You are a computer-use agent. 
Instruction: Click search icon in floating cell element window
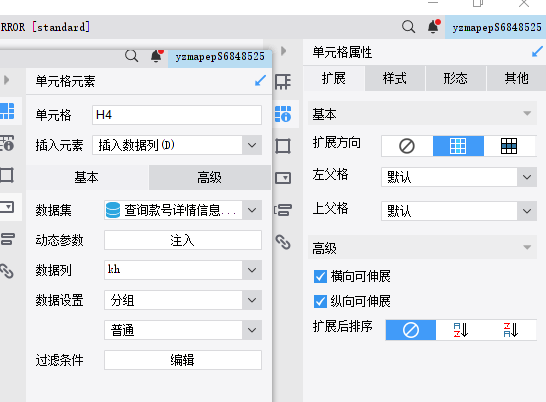click(x=131, y=56)
